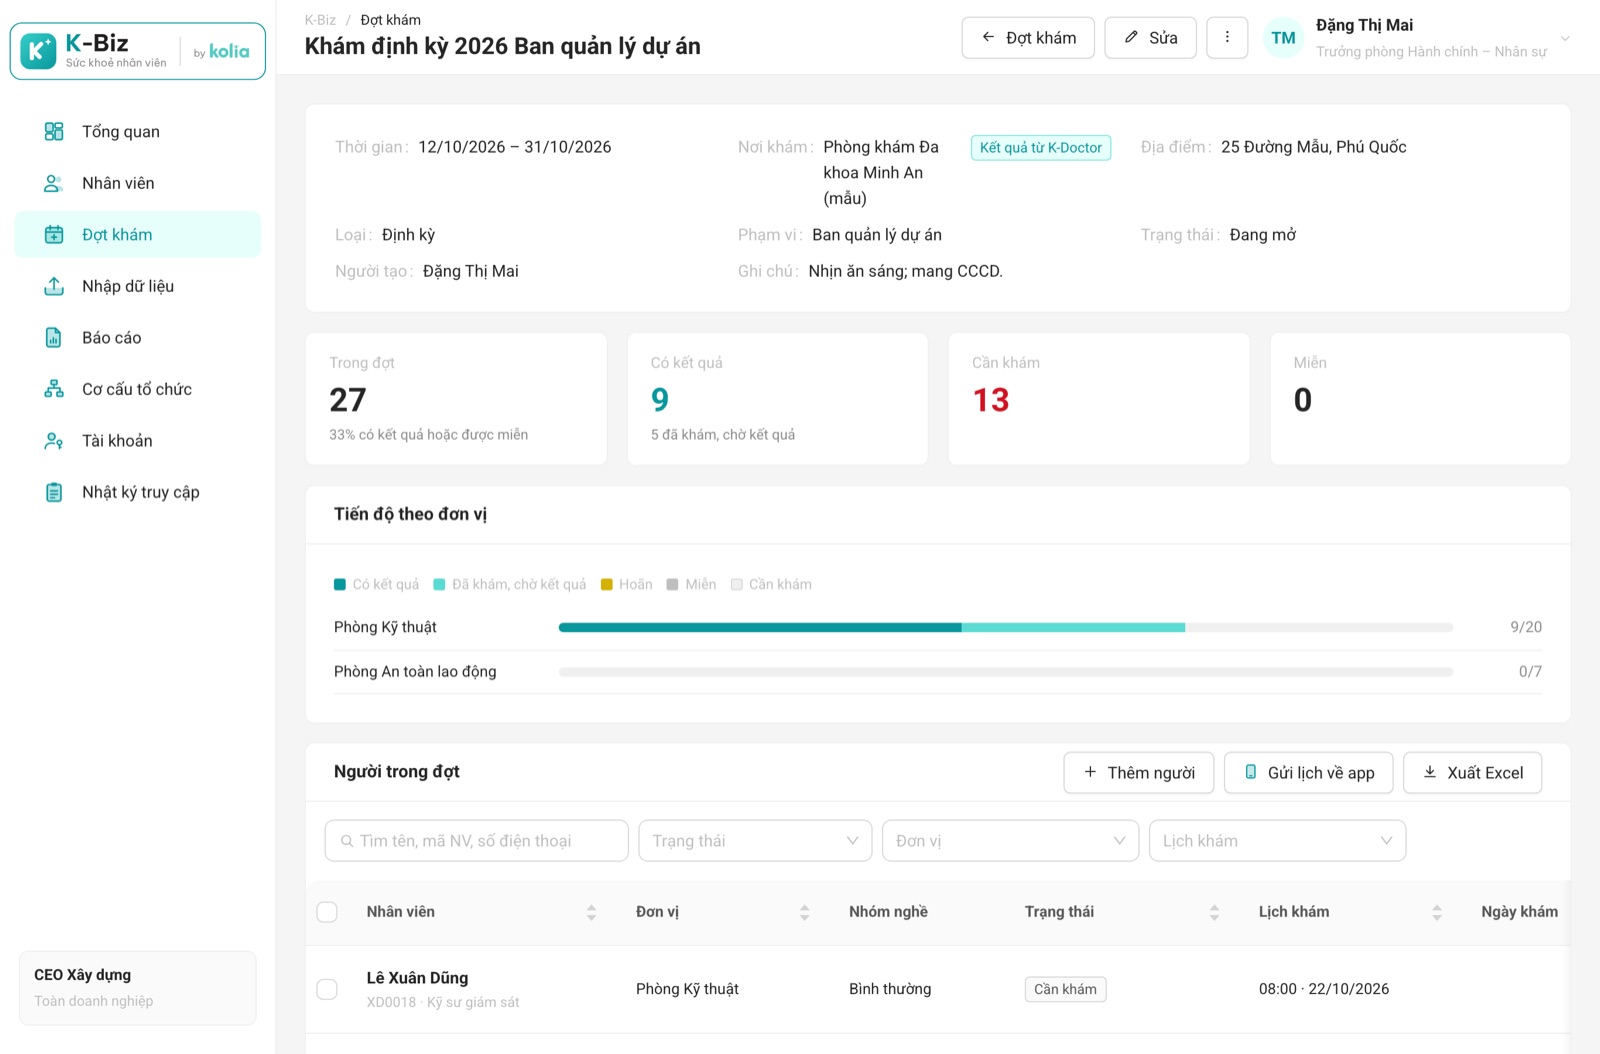The height and width of the screenshot is (1054, 1600).
Task: Go back with the Đợt khám button
Action: (x=1028, y=38)
